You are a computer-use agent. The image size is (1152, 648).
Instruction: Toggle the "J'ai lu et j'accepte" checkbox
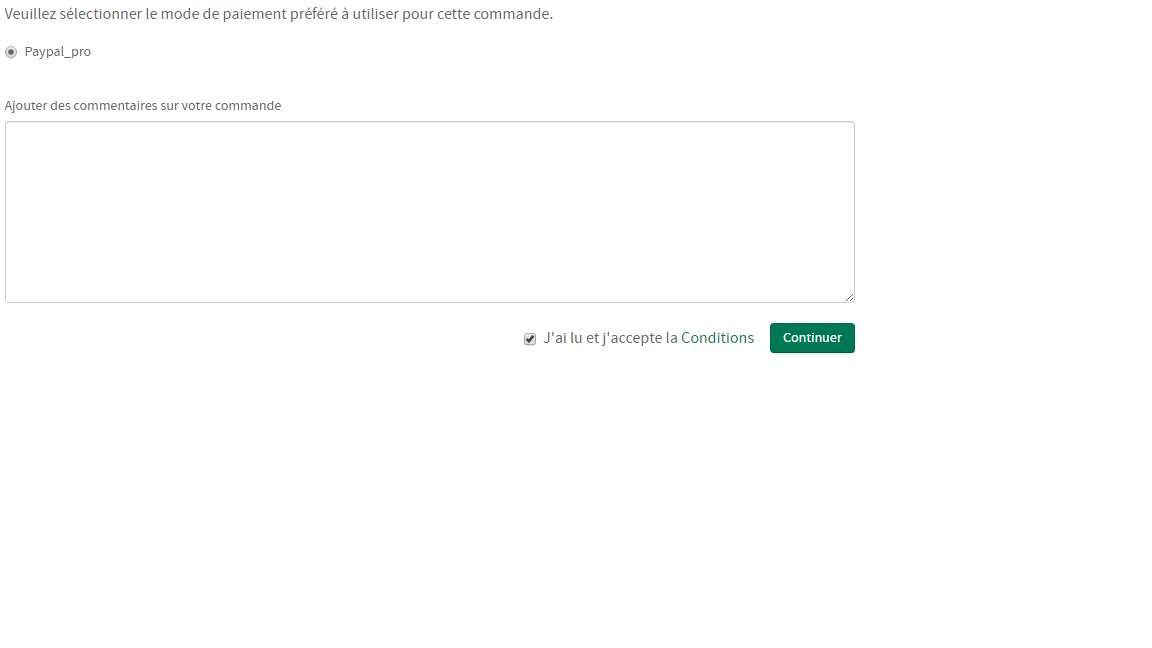pyautogui.click(x=530, y=339)
